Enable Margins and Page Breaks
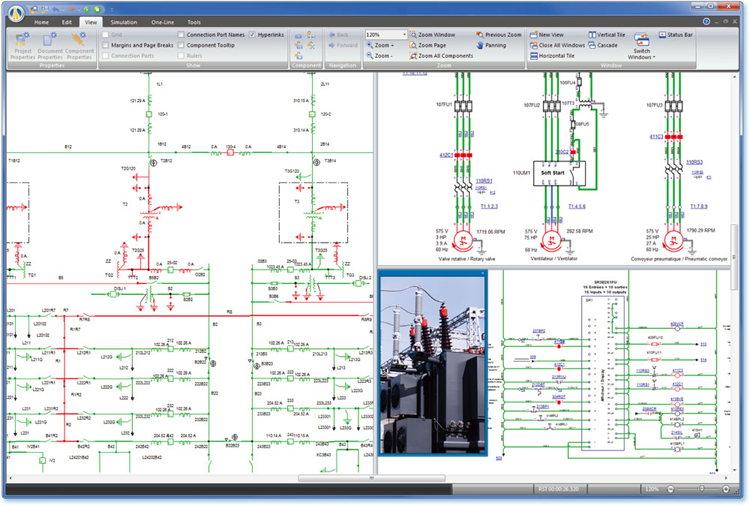Screen dimensions: 750x506 point(106,45)
